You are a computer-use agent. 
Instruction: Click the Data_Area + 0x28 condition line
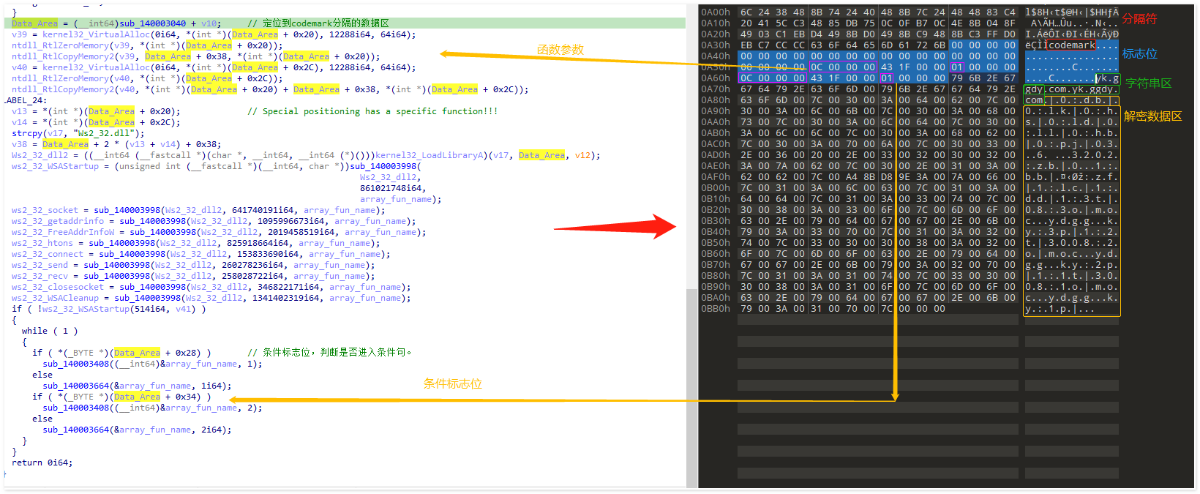(121, 352)
